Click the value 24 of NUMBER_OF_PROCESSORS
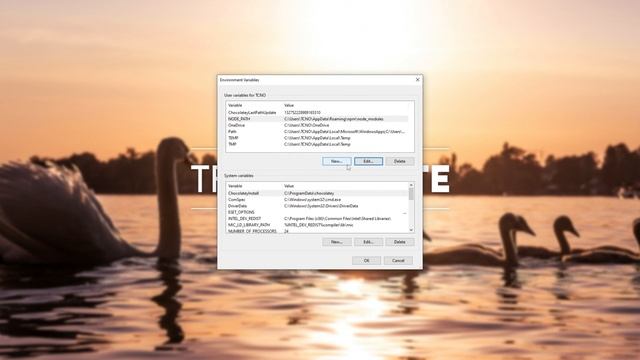This screenshot has width=640, height=360. [287, 231]
